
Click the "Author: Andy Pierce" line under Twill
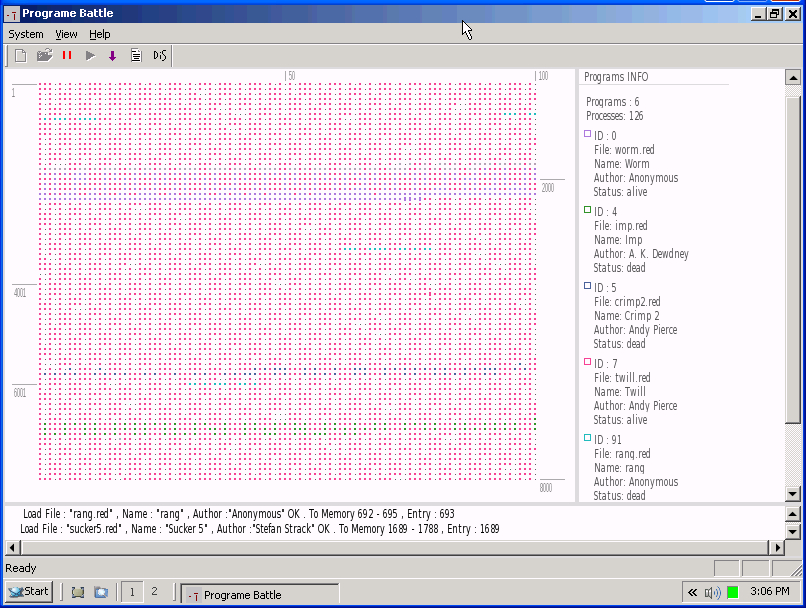click(x=635, y=406)
